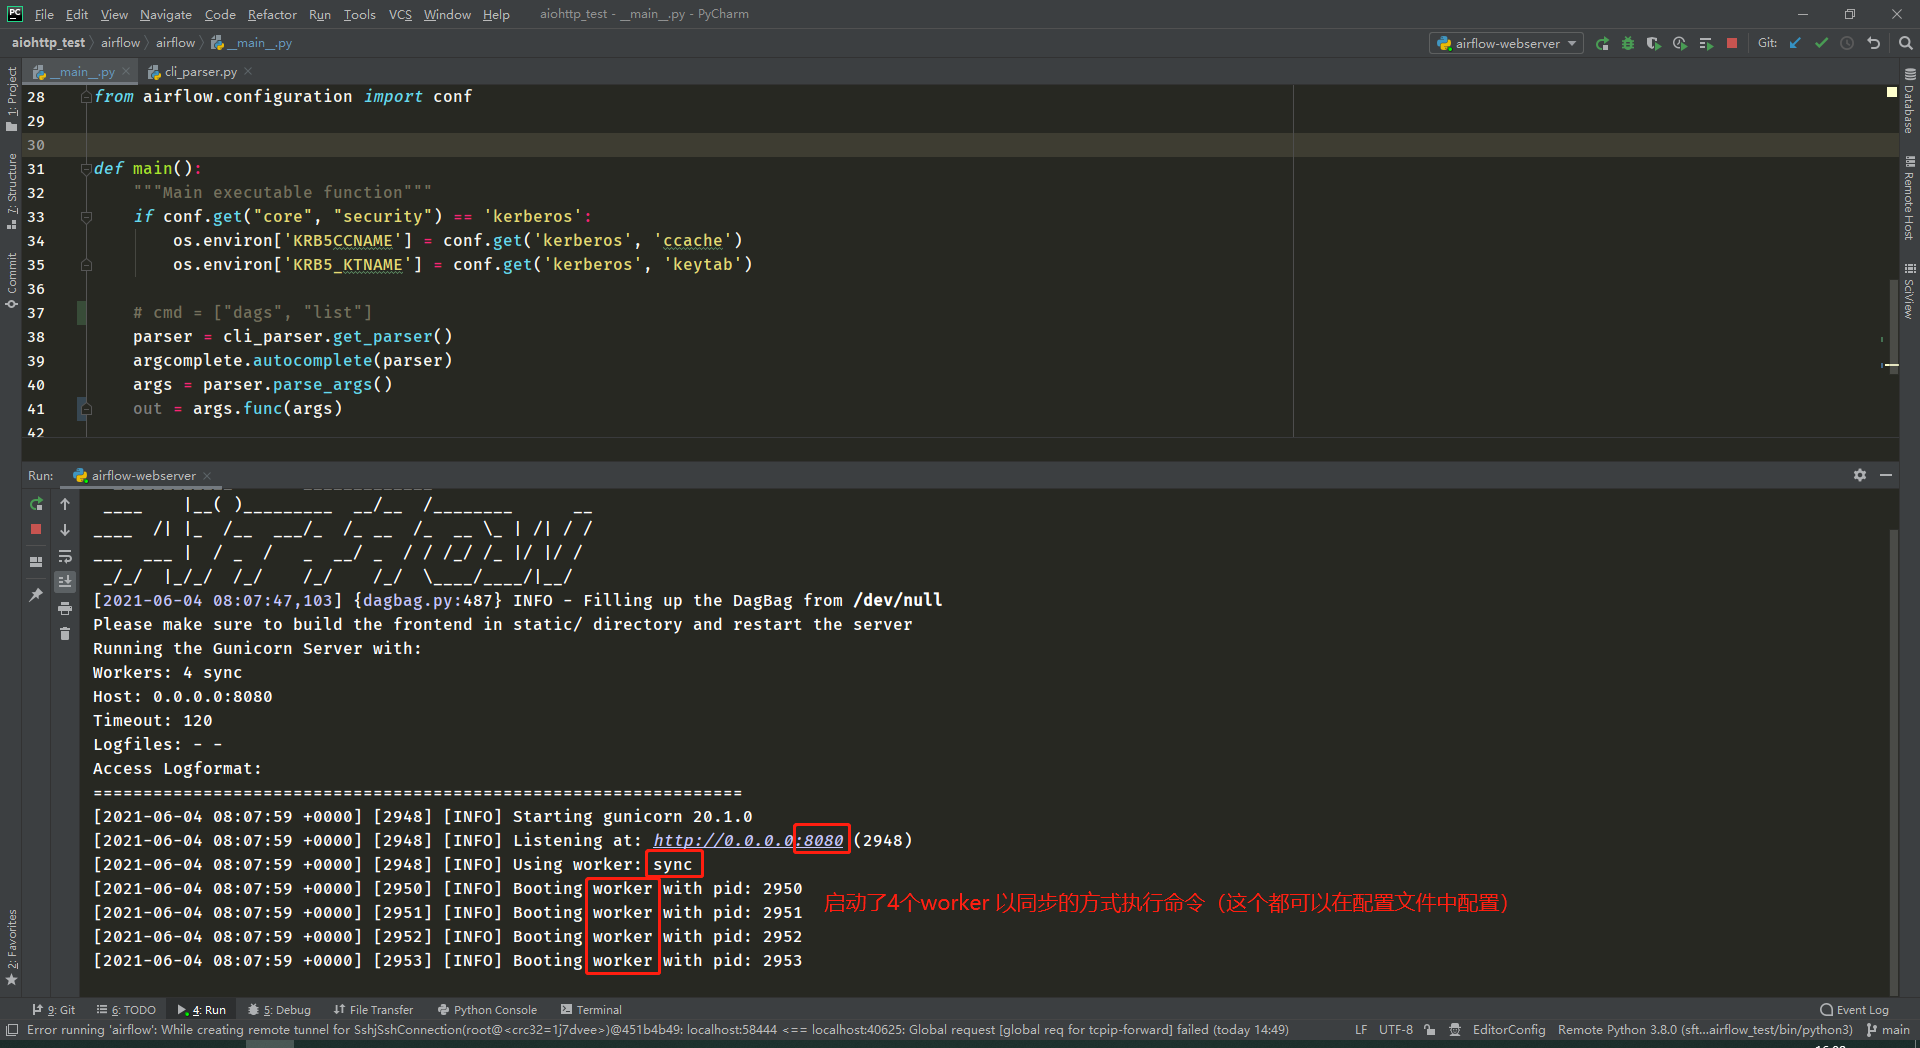The image size is (1920, 1048).
Task: Move up the stack trace arrow
Action: coord(65,504)
